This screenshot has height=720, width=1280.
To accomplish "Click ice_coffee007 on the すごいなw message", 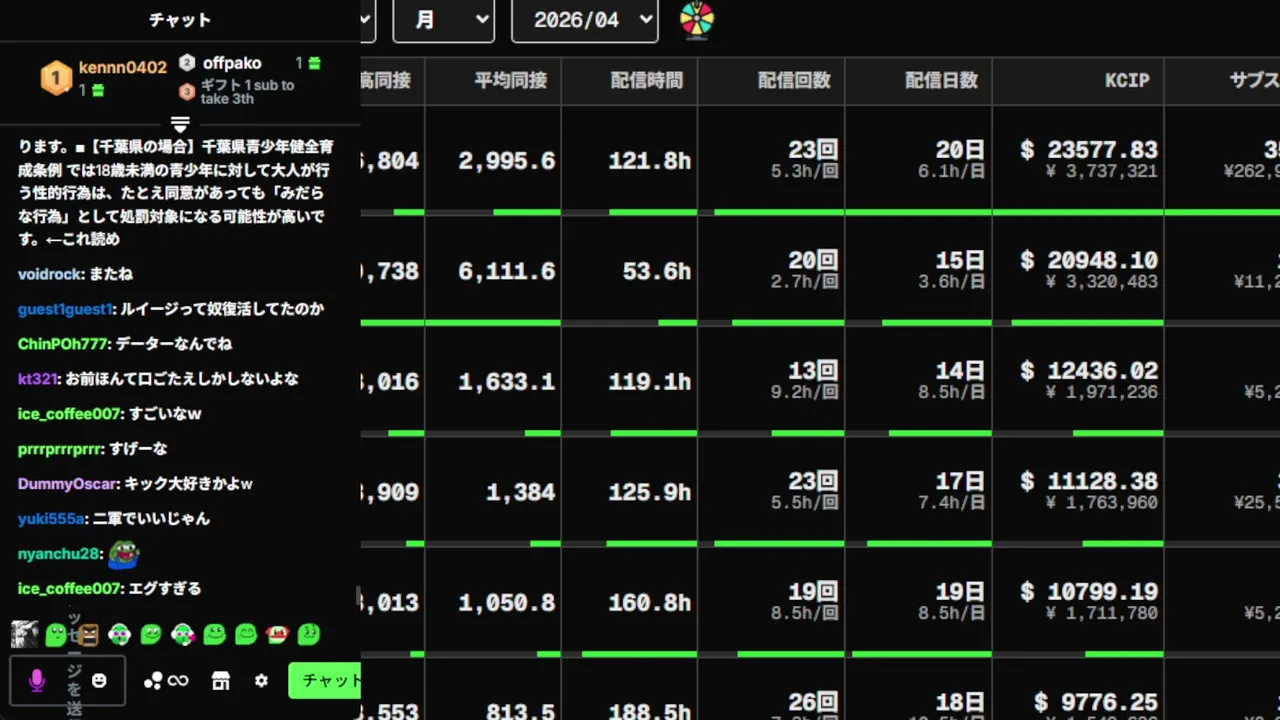I will (69, 414).
